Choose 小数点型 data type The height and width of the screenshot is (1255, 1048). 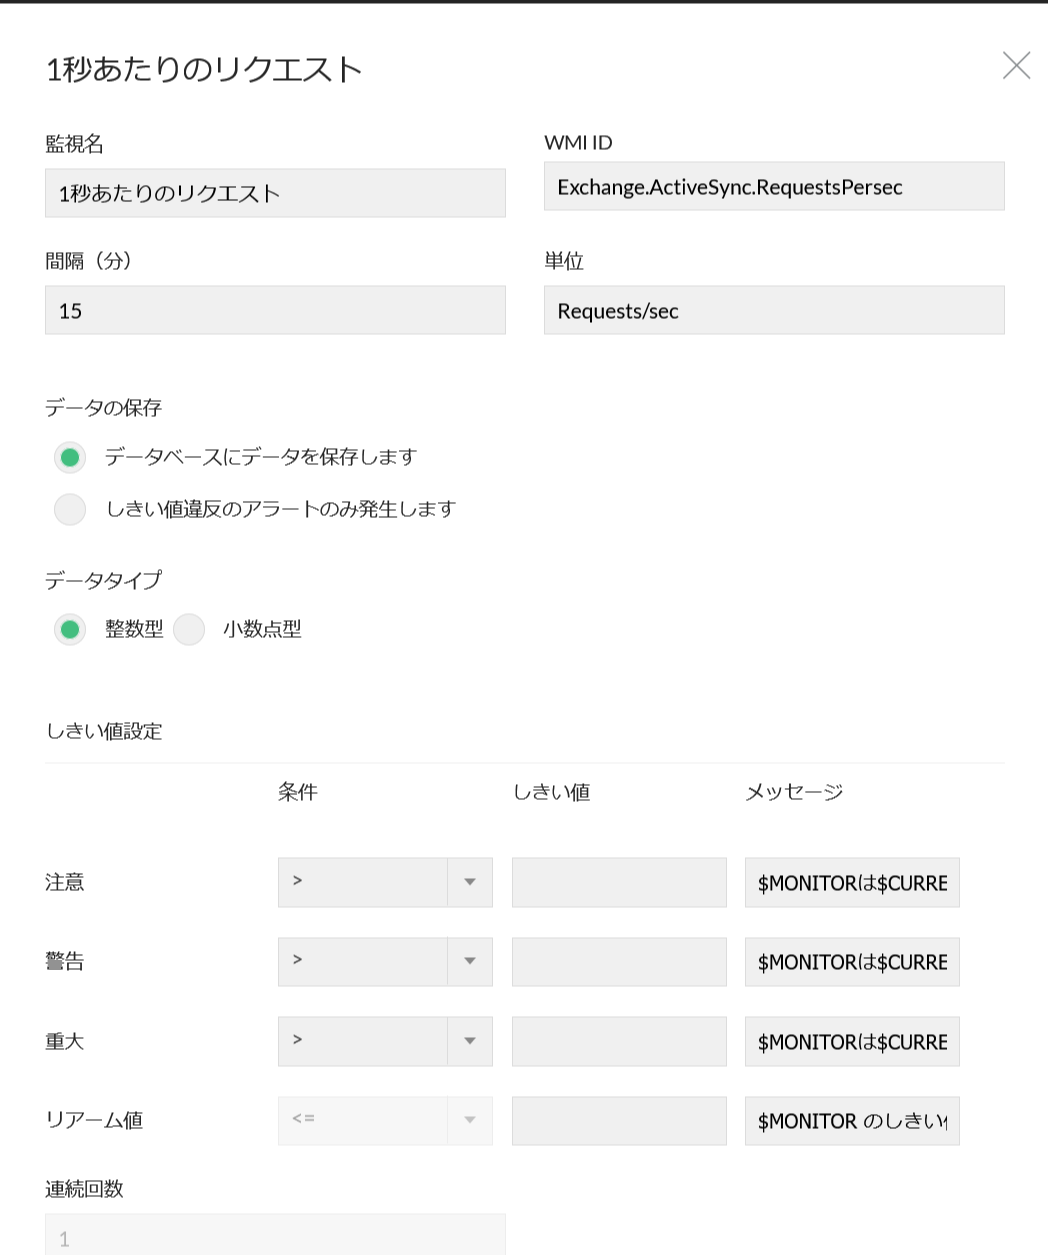point(189,630)
